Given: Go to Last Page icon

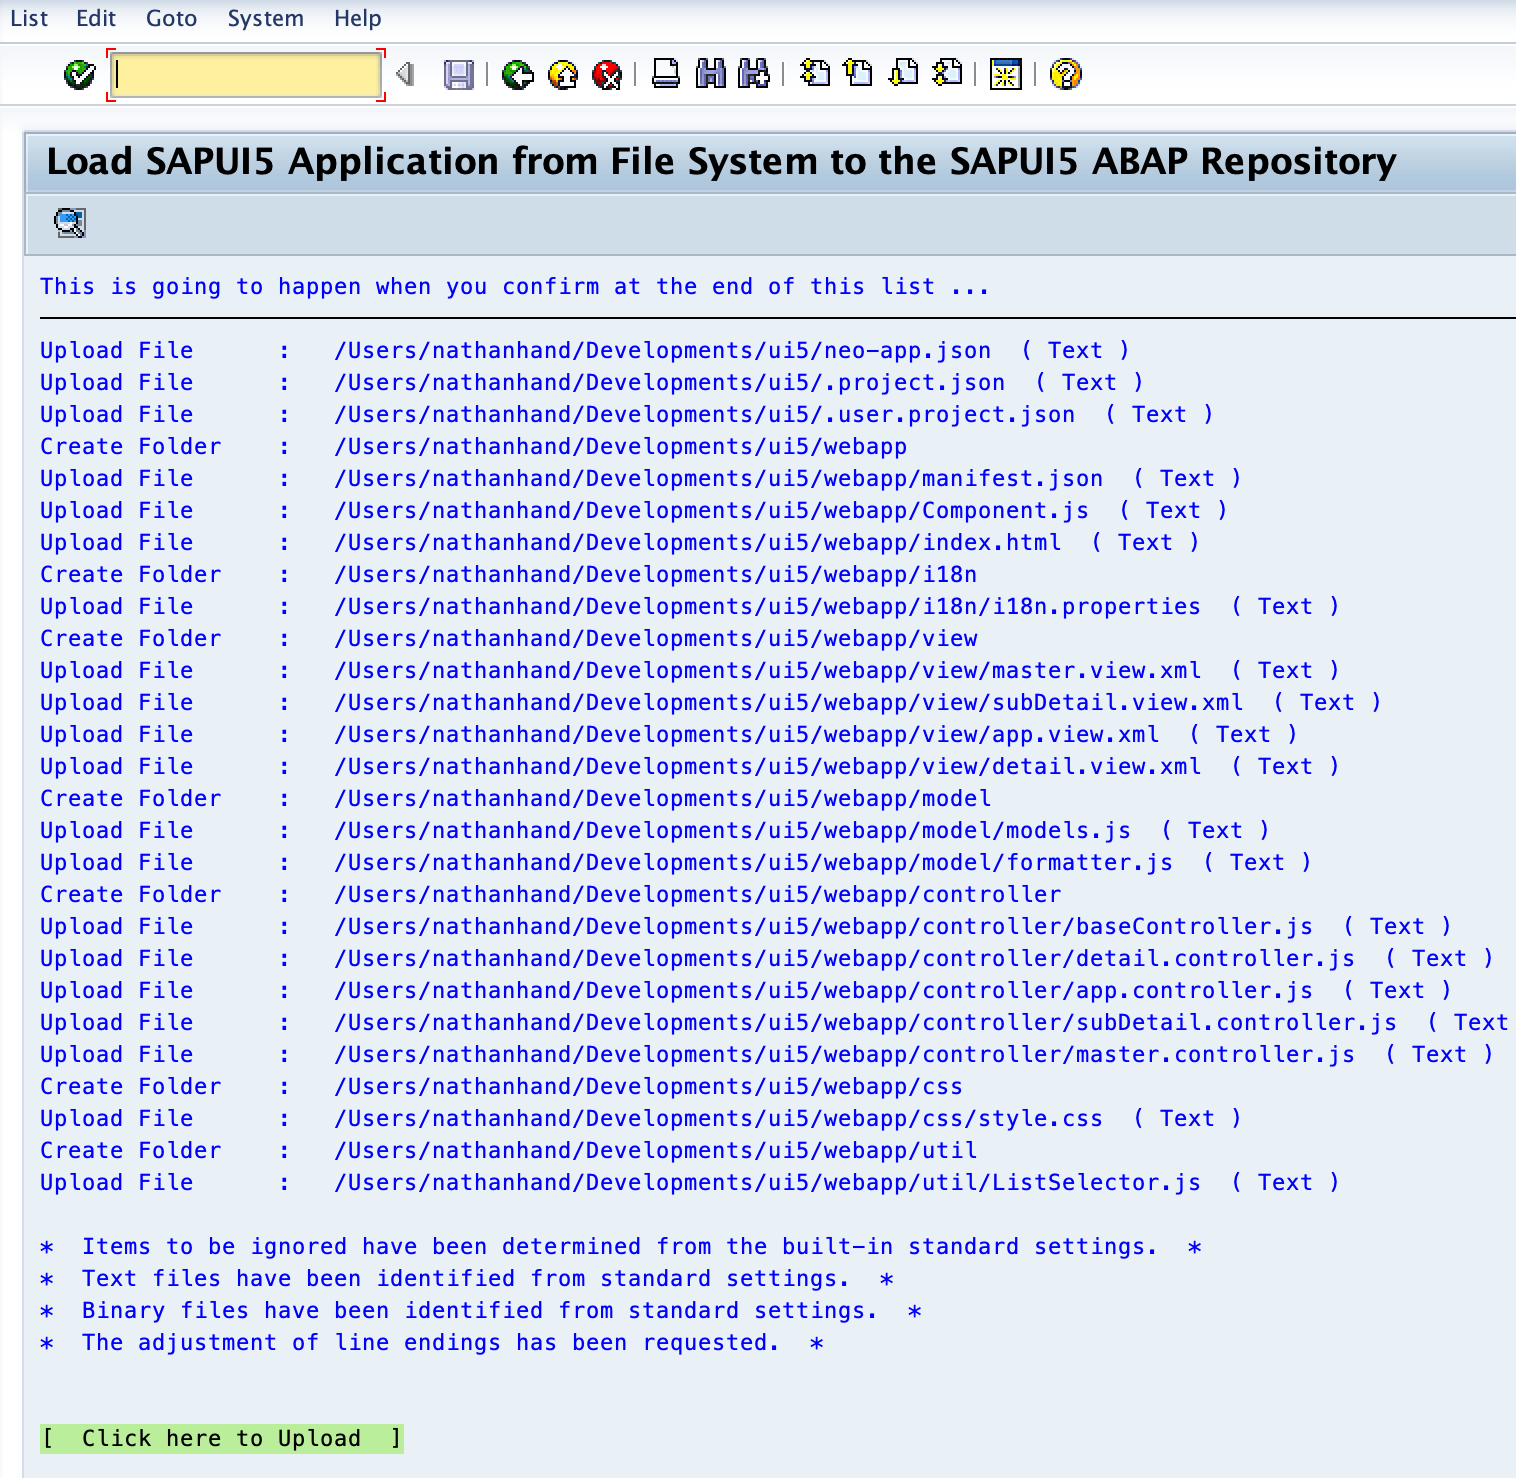Looking at the screenshot, I should click(947, 74).
